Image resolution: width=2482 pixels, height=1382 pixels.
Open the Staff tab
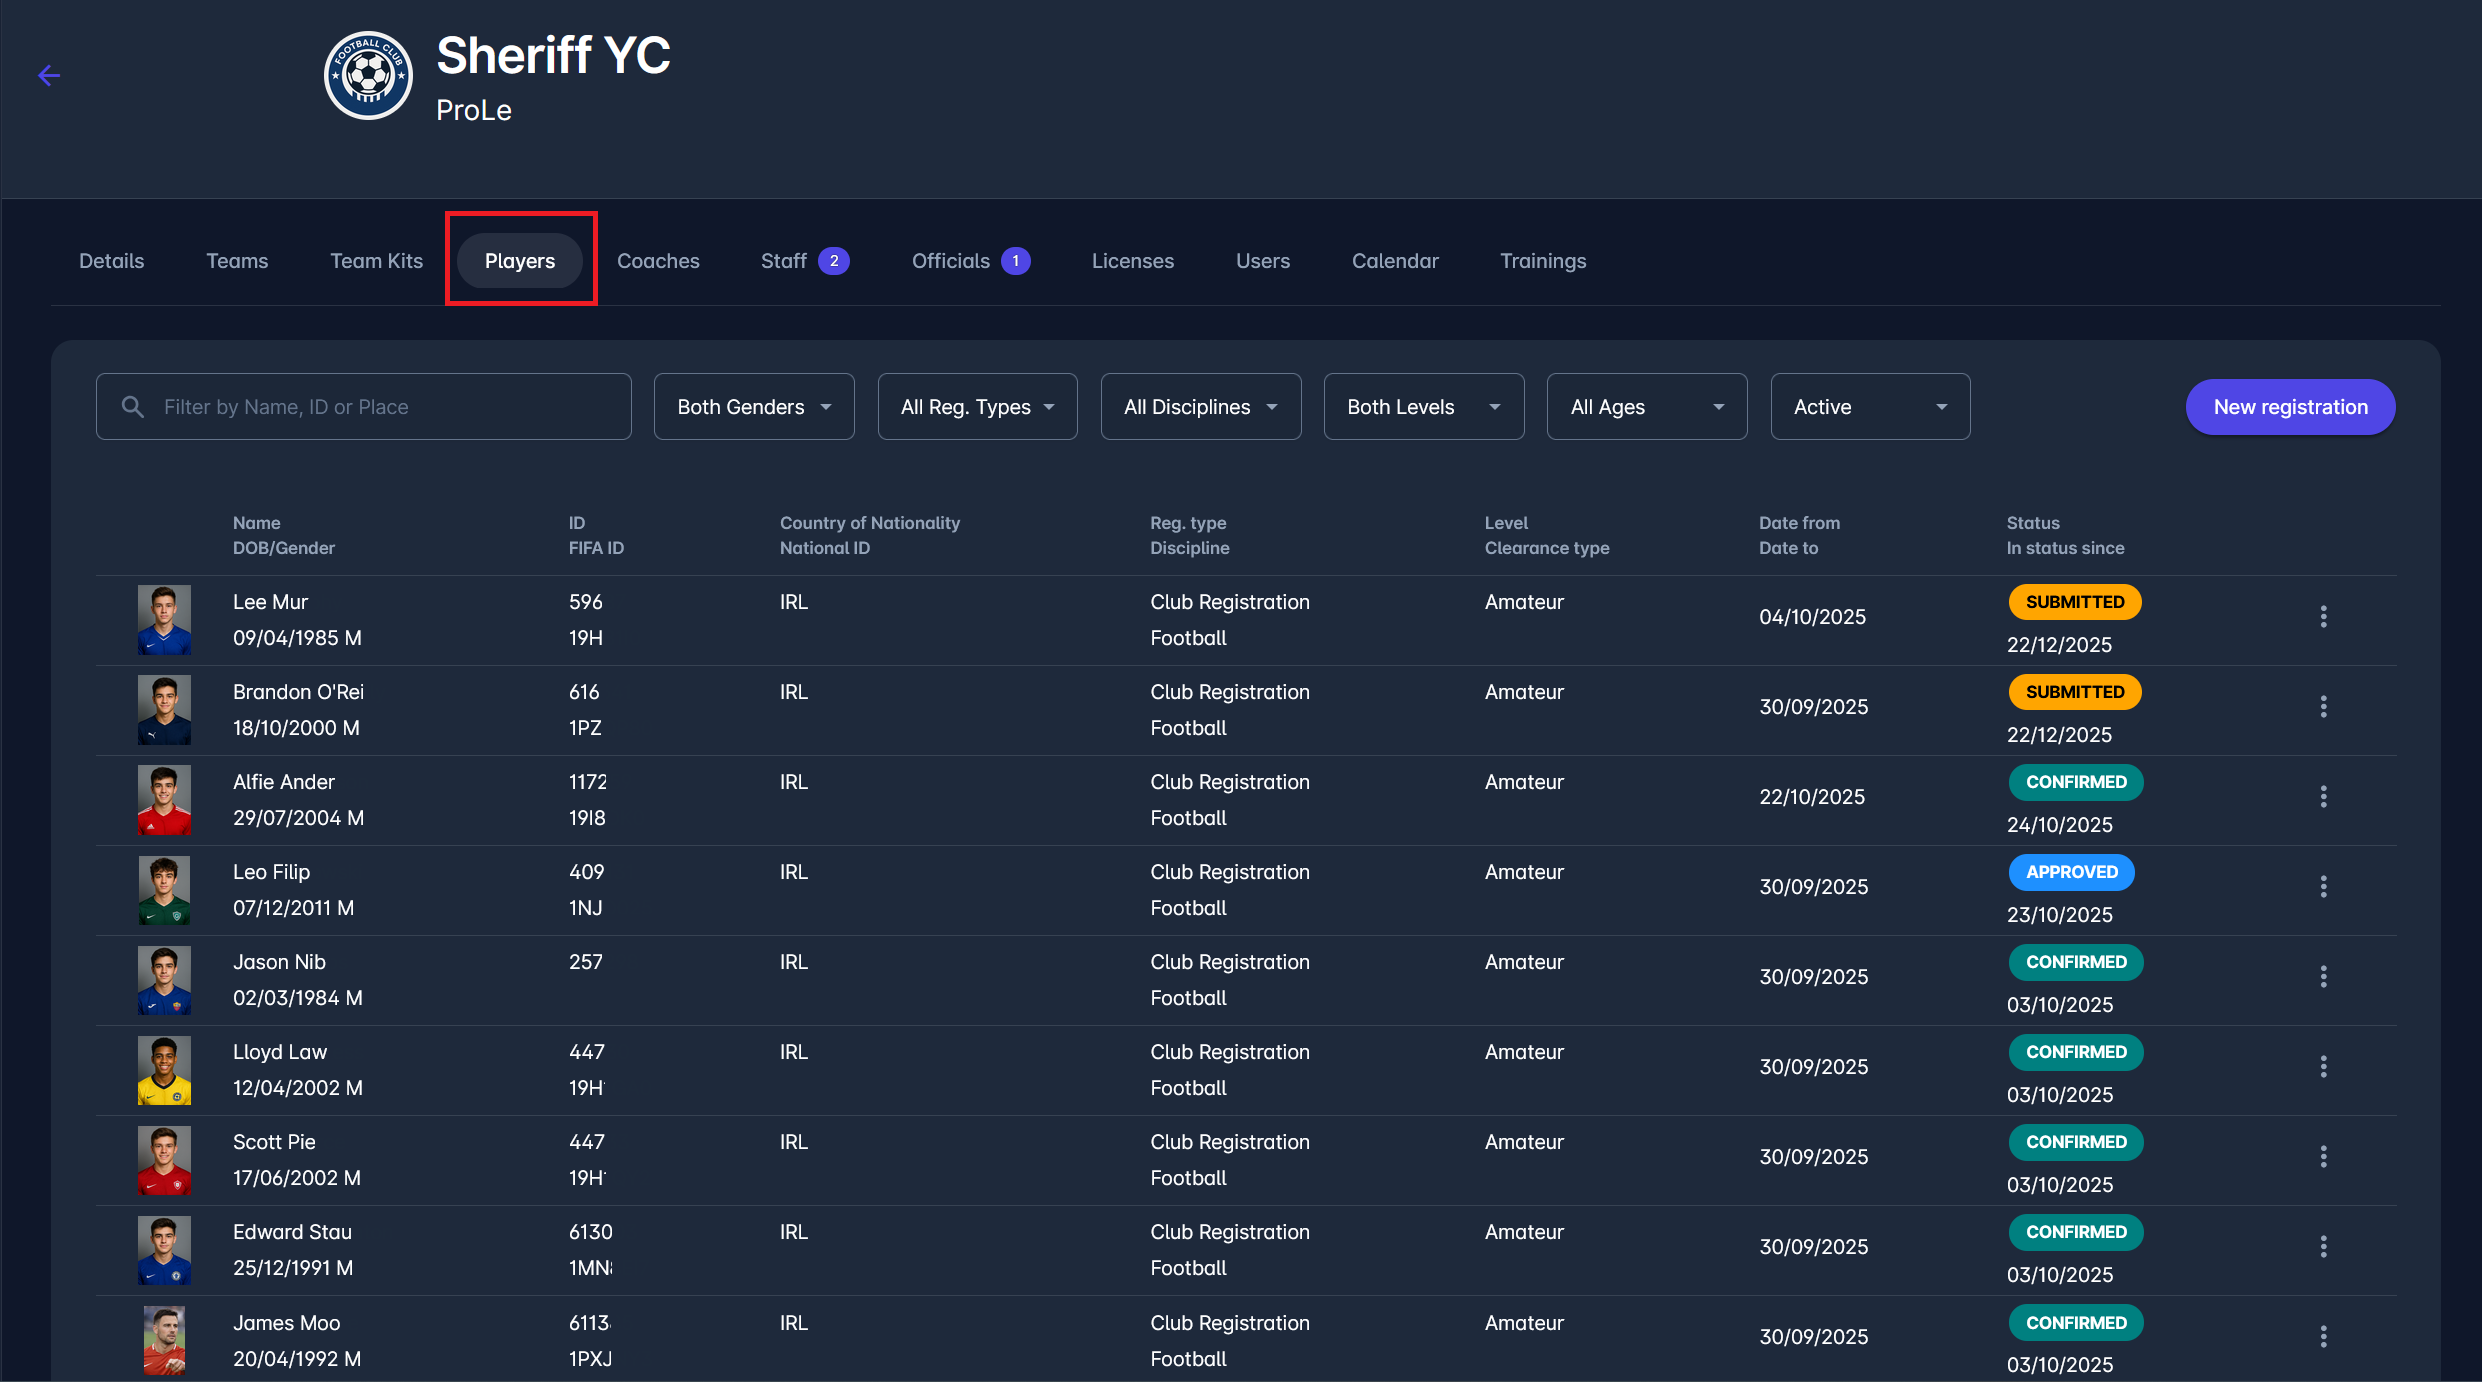tap(784, 261)
